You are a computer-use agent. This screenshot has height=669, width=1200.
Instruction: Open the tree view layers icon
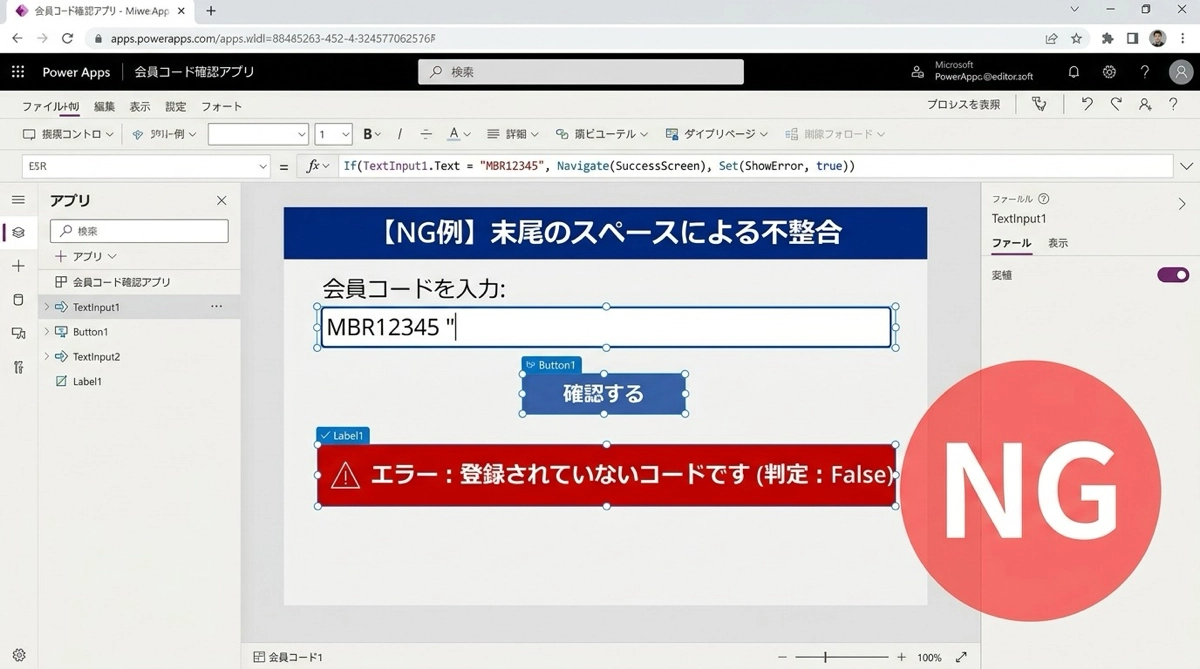pyautogui.click(x=18, y=232)
